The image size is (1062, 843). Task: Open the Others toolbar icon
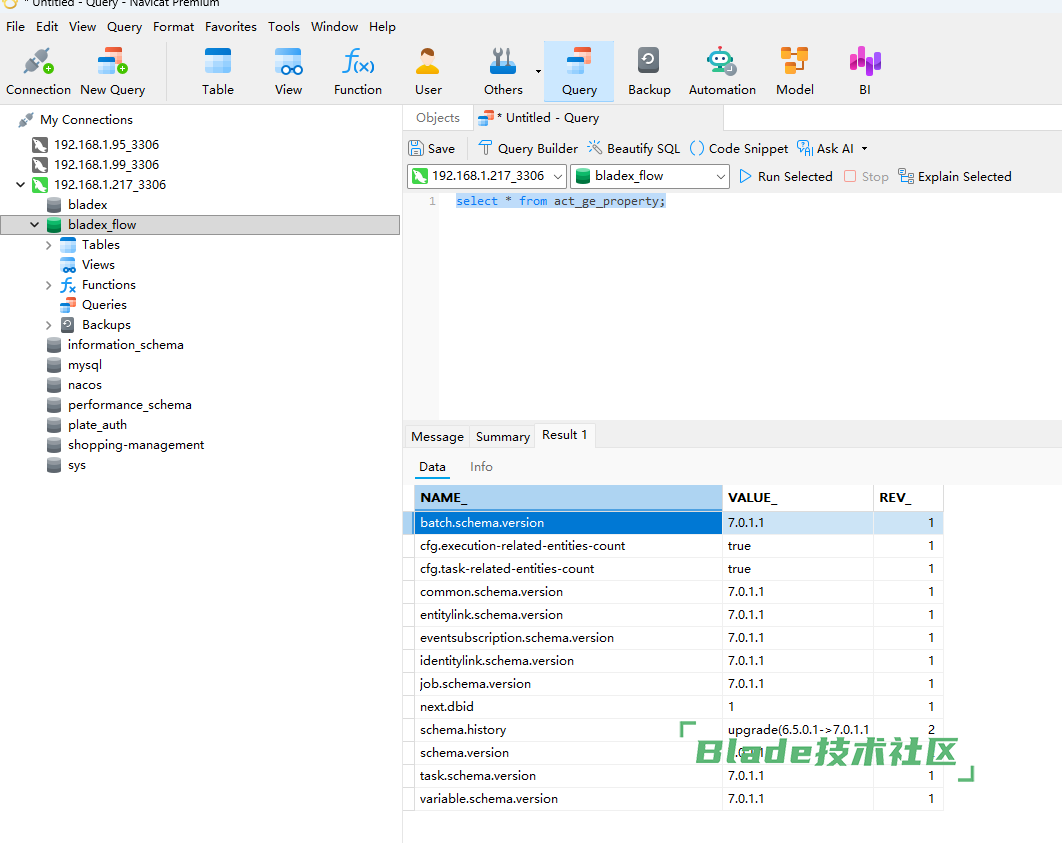click(503, 71)
